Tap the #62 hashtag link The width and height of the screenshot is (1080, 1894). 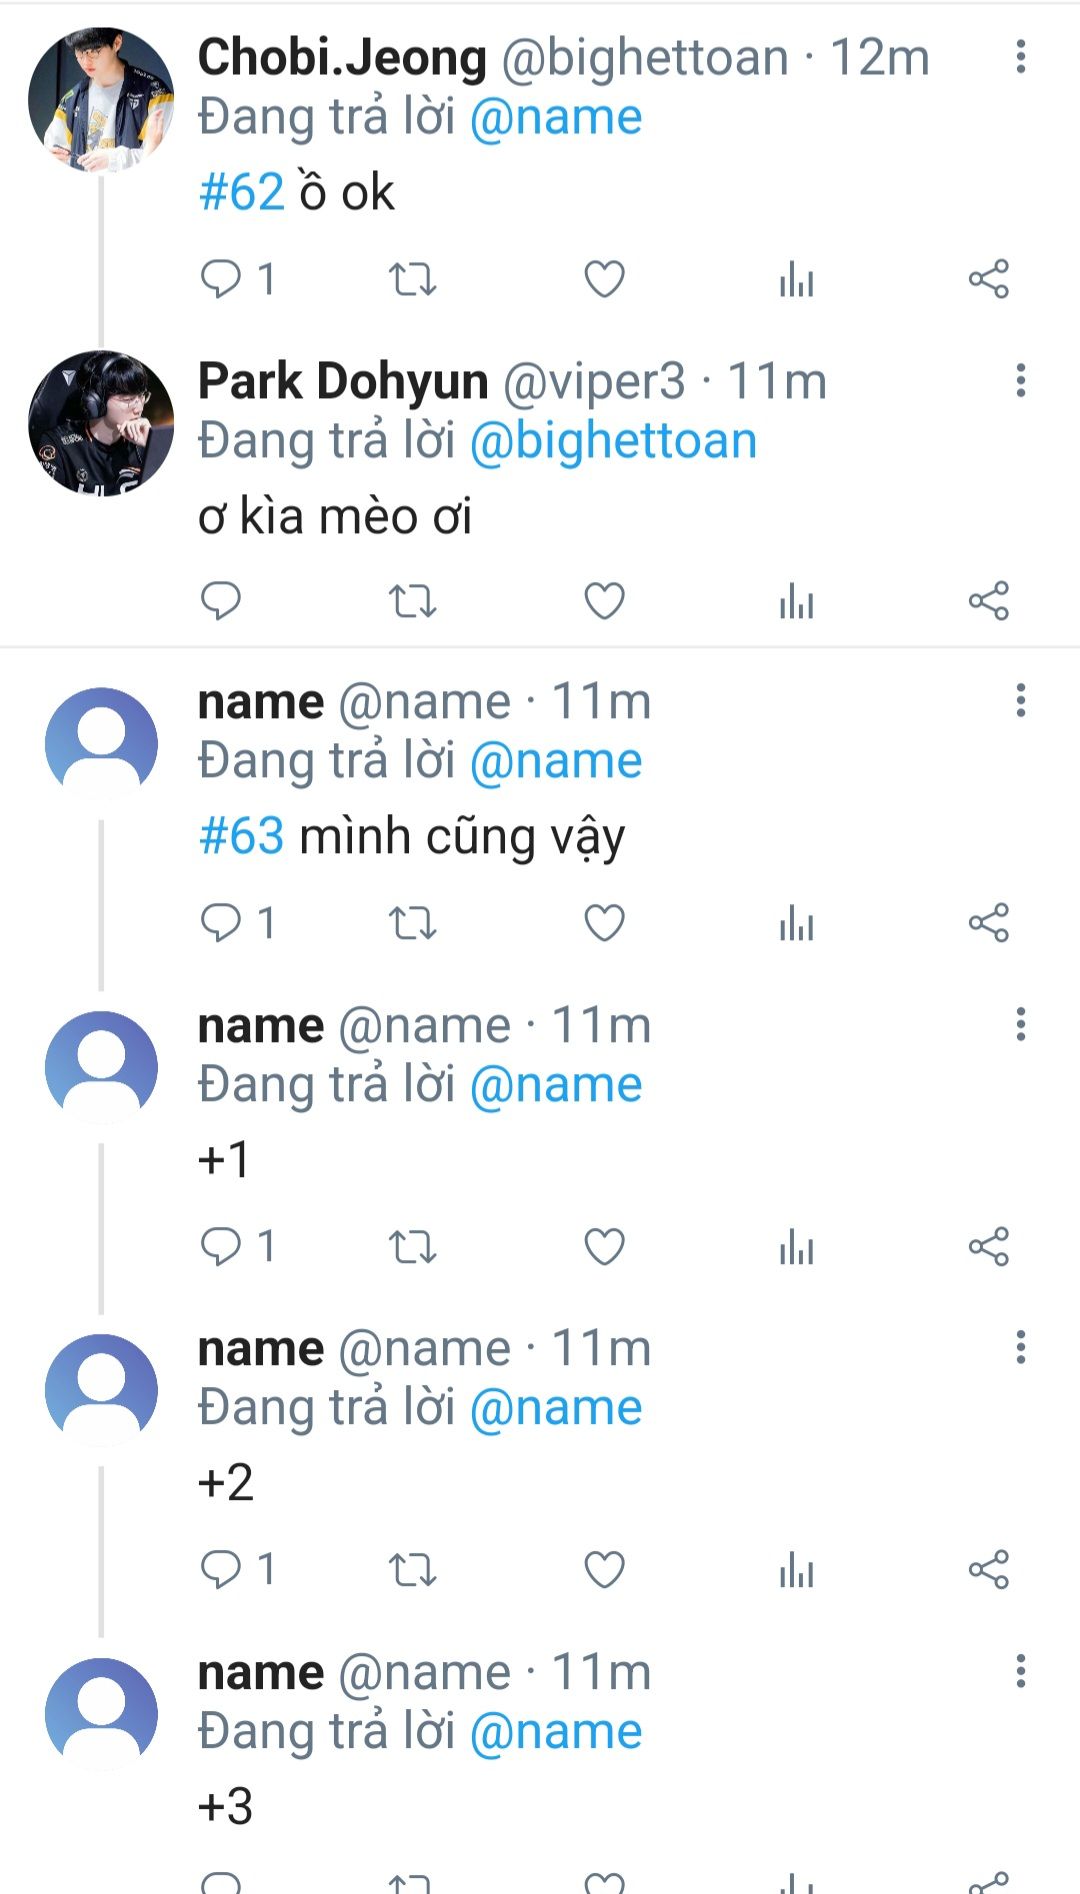point(242,192)
